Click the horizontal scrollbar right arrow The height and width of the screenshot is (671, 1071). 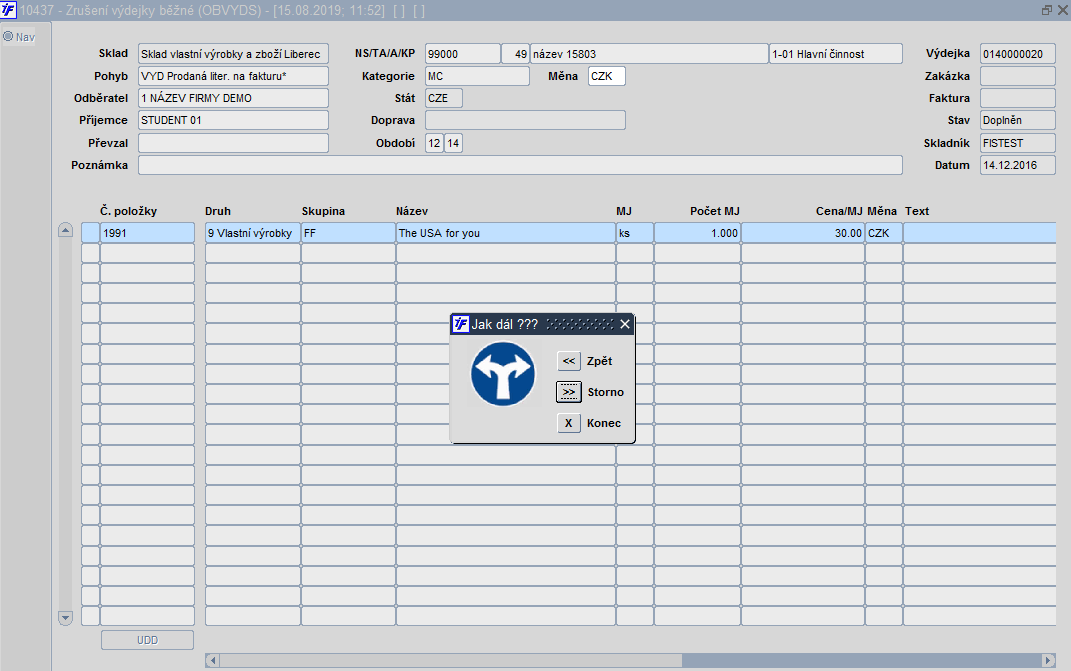click(1048, 660)
